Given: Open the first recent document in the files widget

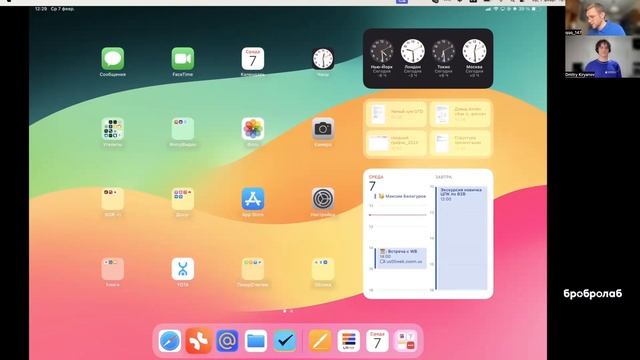Looking at the screenshot, I should [396, 114].
